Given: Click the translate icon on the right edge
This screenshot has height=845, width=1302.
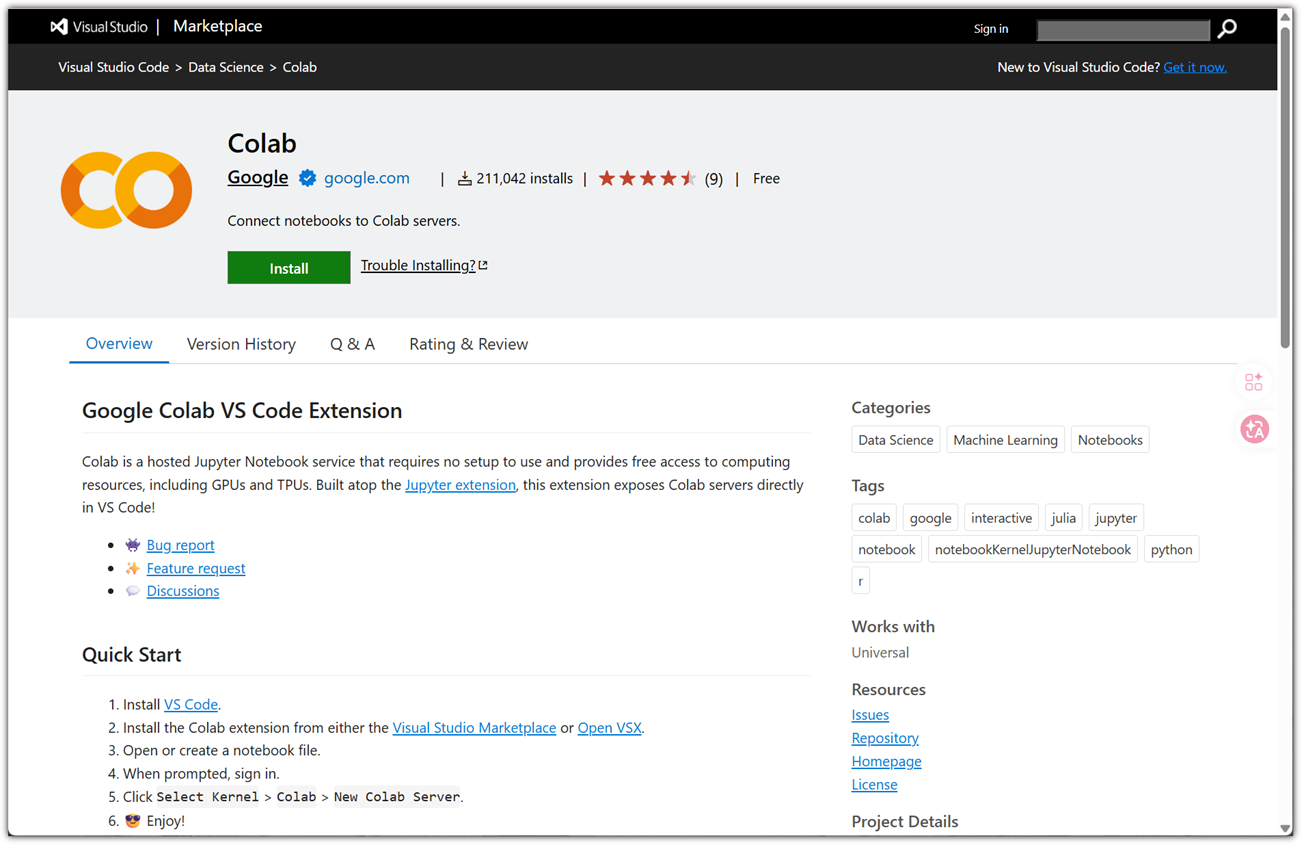Looking at the screenshot, I should [x=1254, y=429].
